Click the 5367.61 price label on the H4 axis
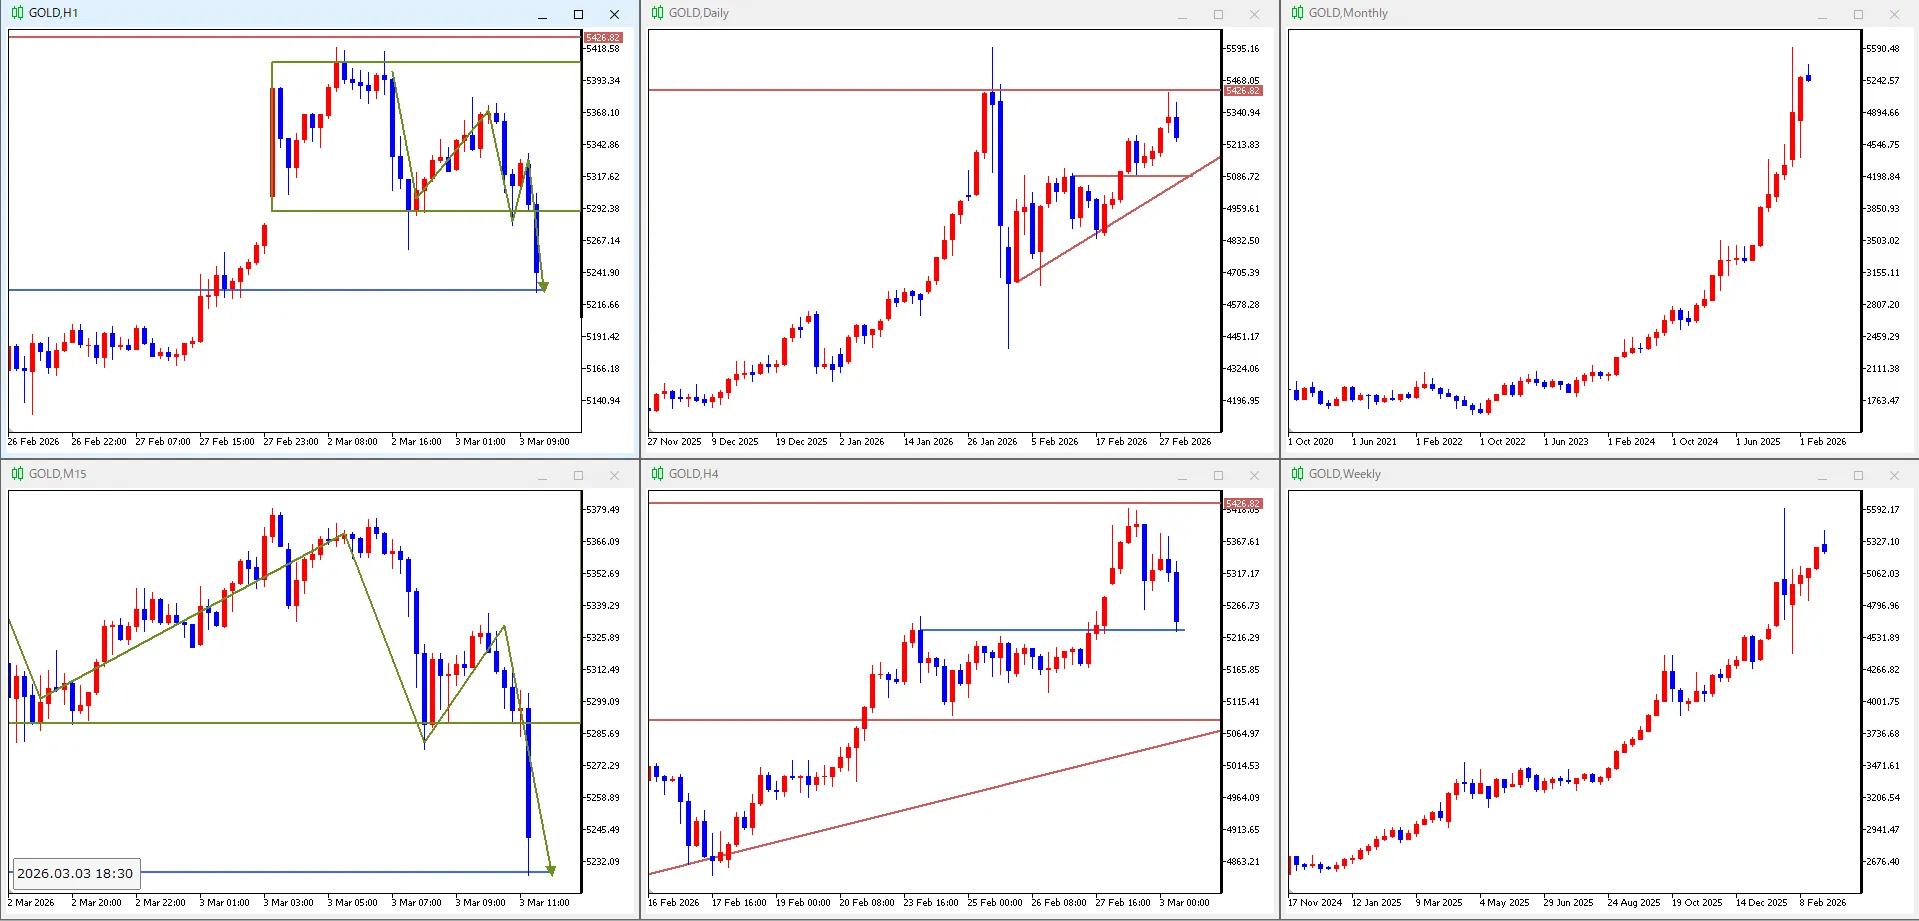Viewport: 1919px width, 921px height. (x=1243, y=541)
